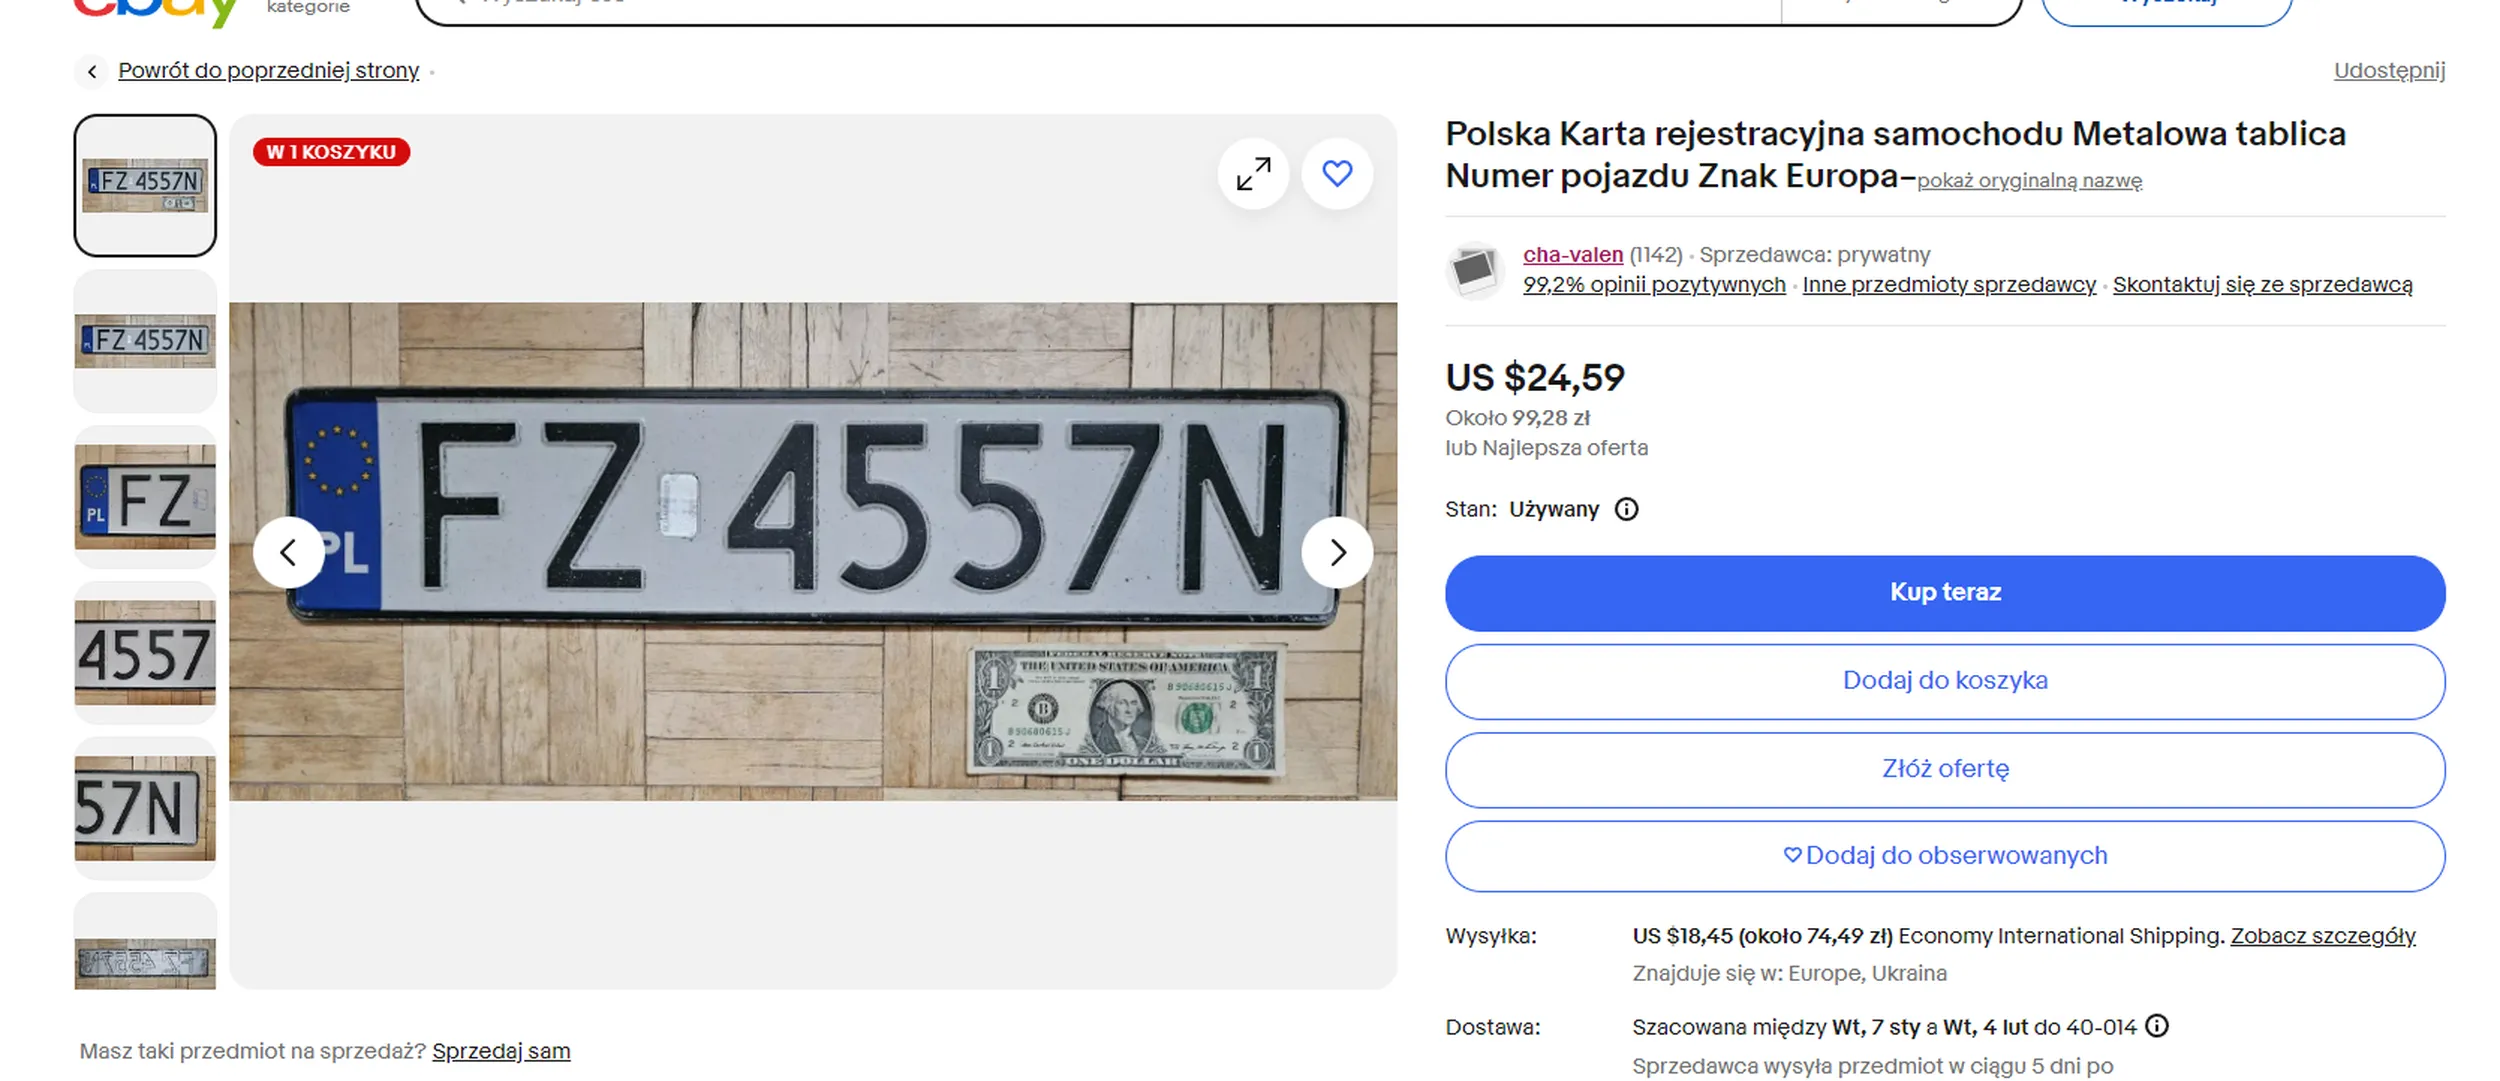This screenshot has height=1081, width=2500.
Task: Click the info icon beside the delivery estimate
Action: pyautogui.click(x=2157, y=1026)
